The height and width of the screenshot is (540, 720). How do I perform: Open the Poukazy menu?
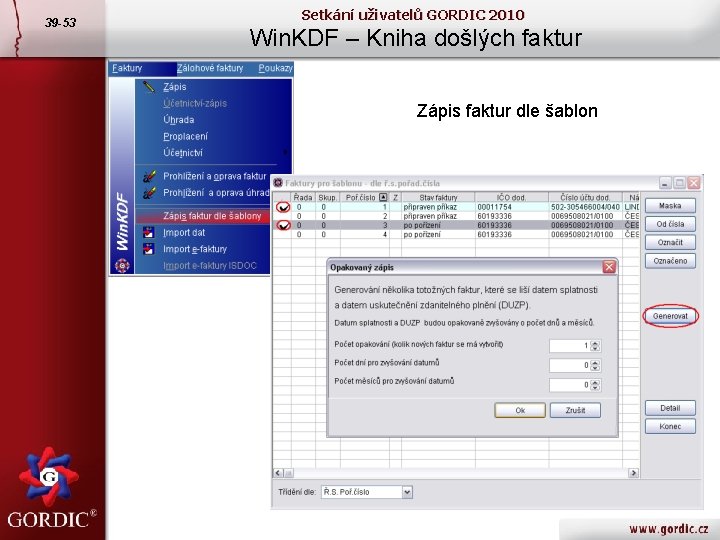(275, 68)
